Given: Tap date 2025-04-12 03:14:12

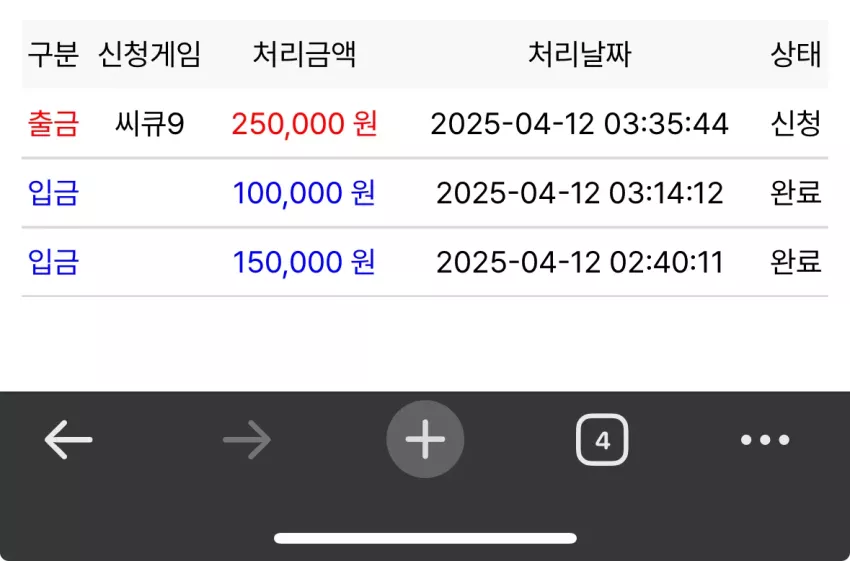Looking at the screenshot, I should click(579, 193).
